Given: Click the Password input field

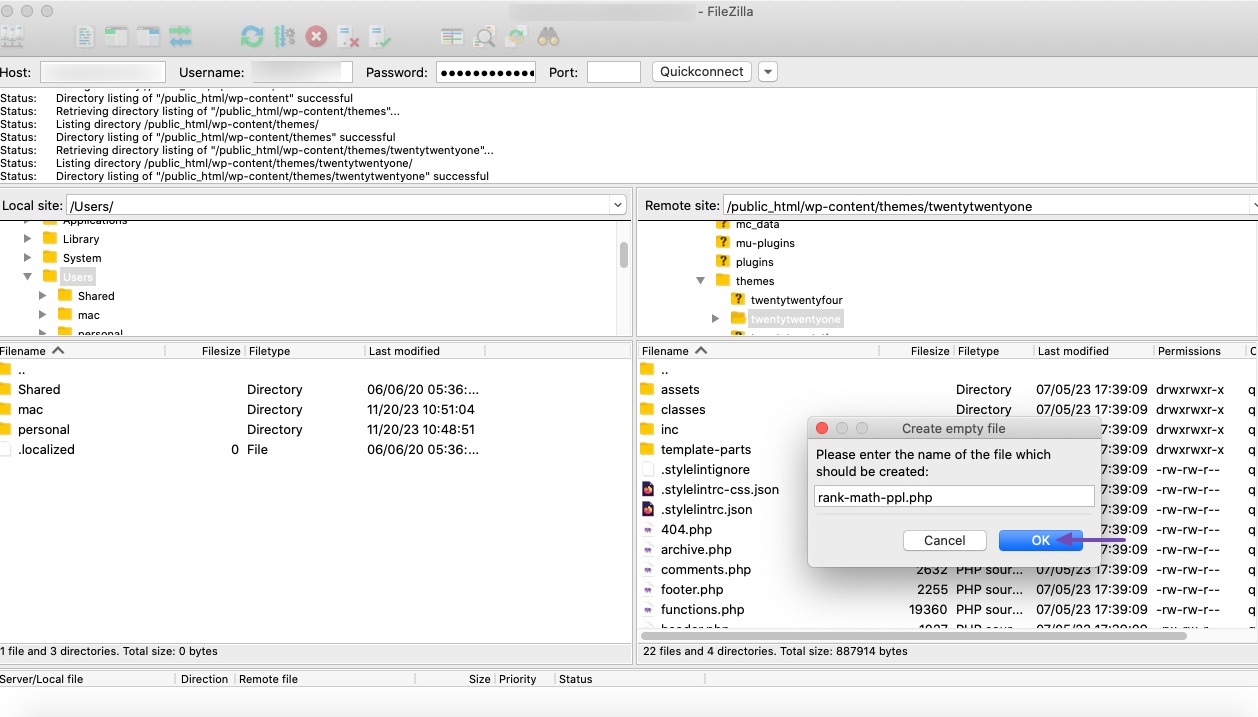Looking at the screenshot, I should [486, 72].
